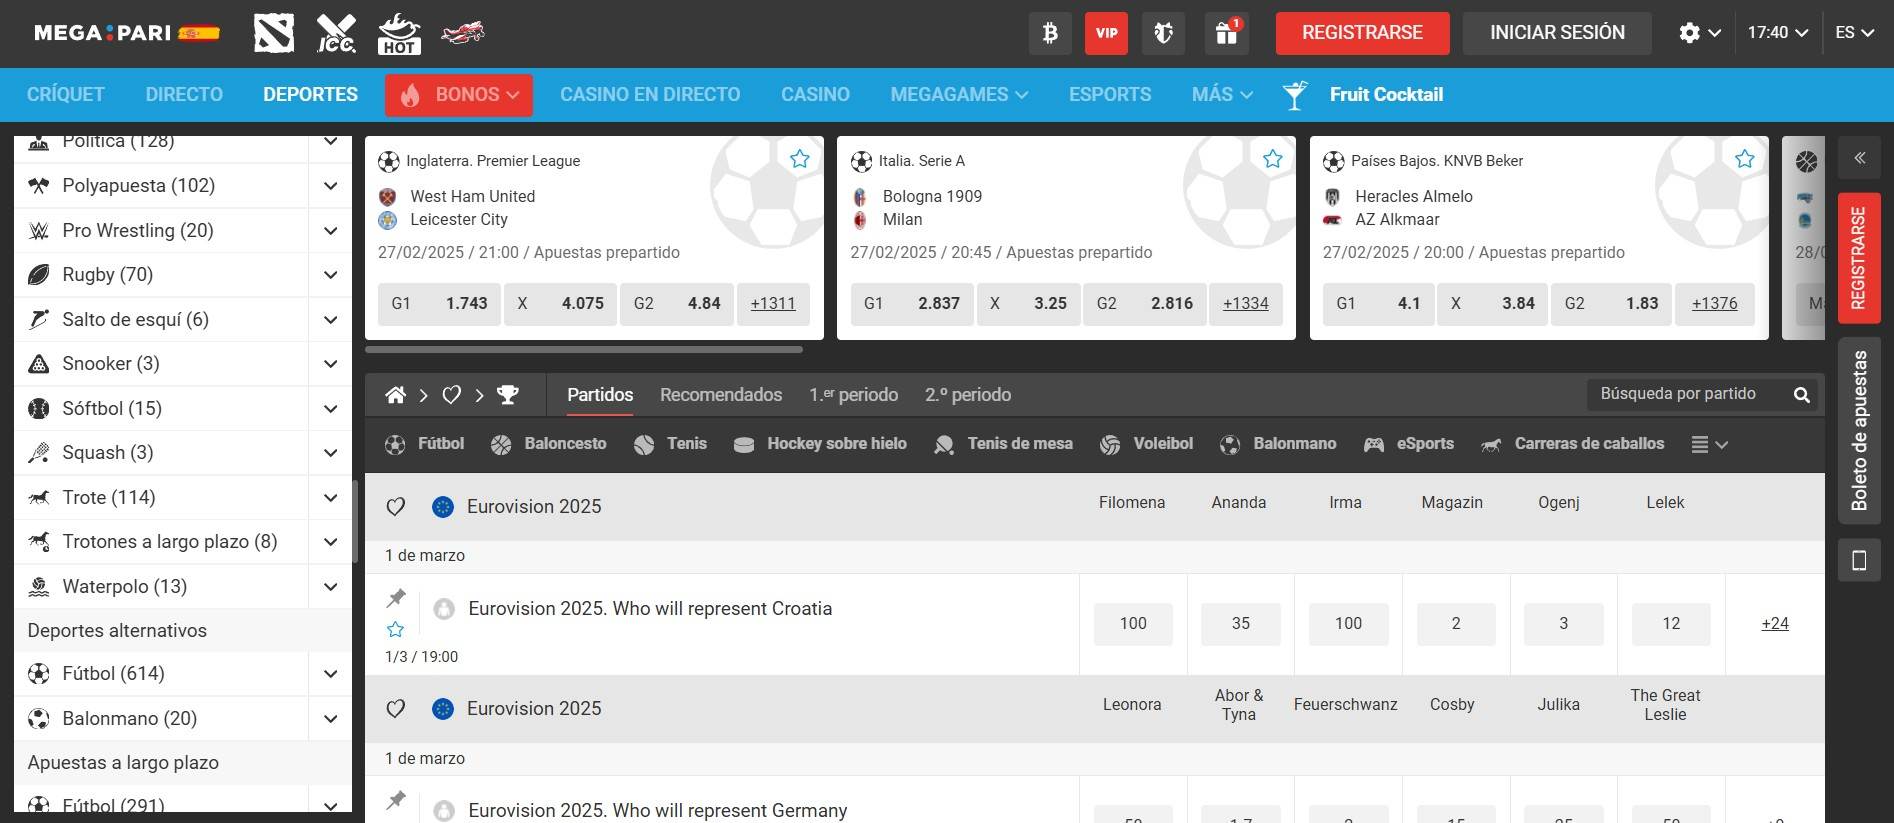The width and height of the screenshot is (1894, 823).
Task: Open the ES language dropdown
Action: 1854,33
